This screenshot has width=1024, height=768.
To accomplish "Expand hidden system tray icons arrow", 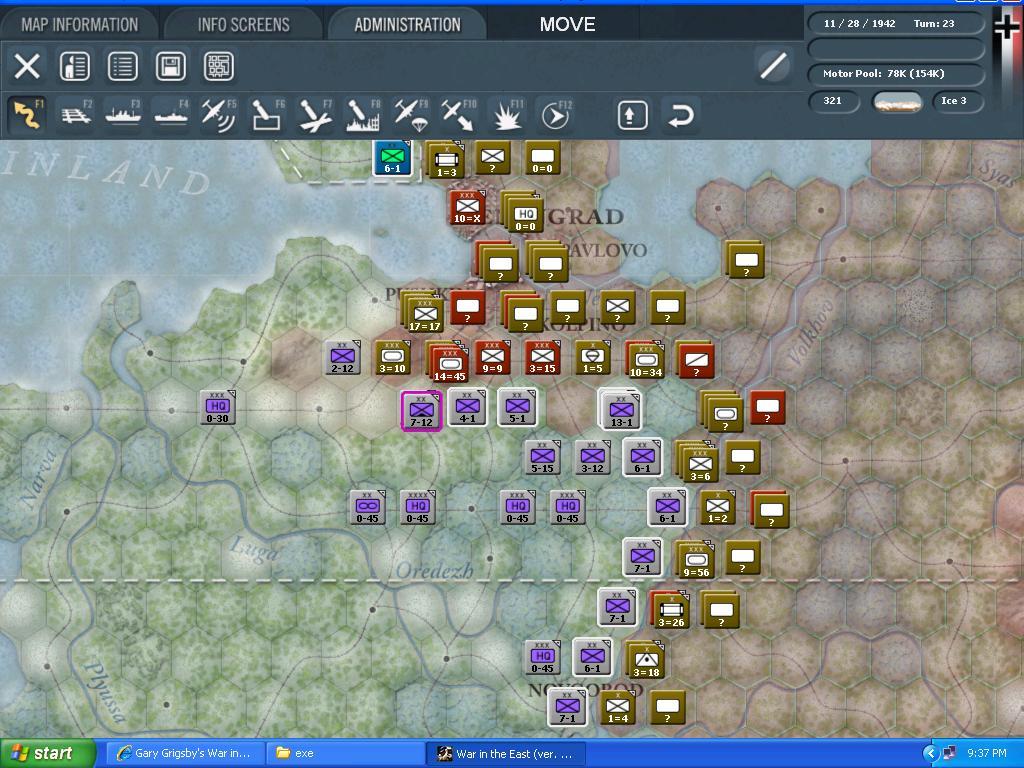I will (x=931, y=754).
